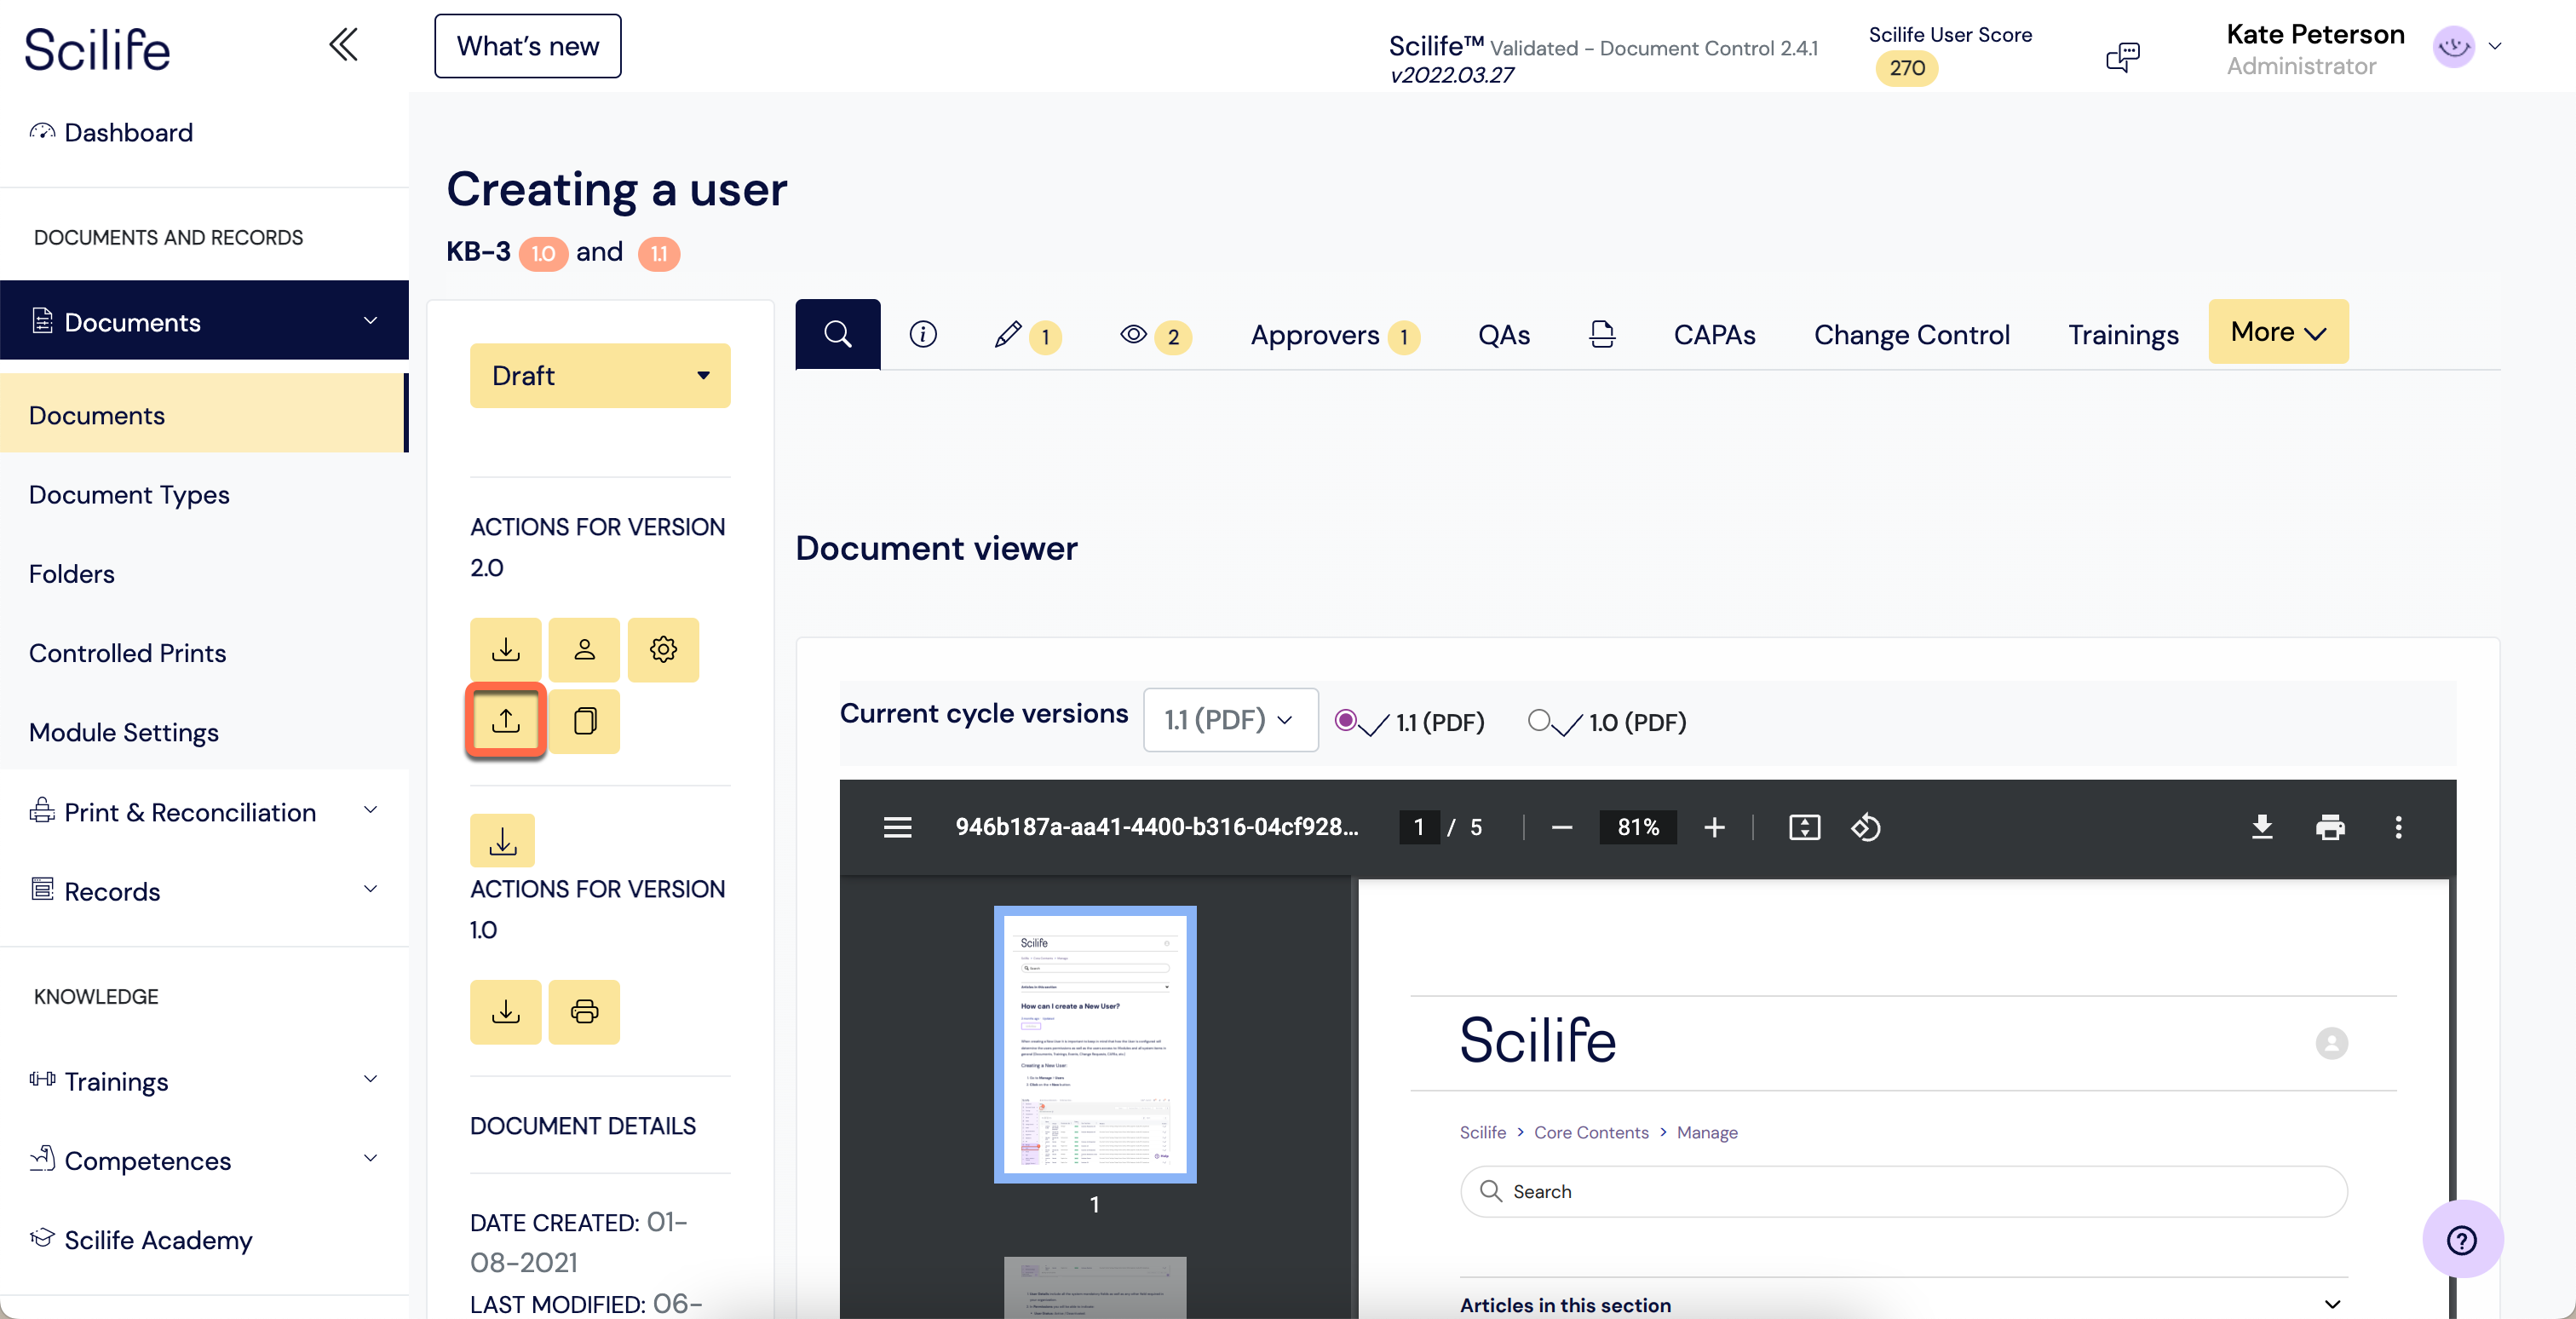Click the page 1 PDF thumbnail
The image size is (2576, 1319).
pyautogui.click(x=1094, y=1044)
